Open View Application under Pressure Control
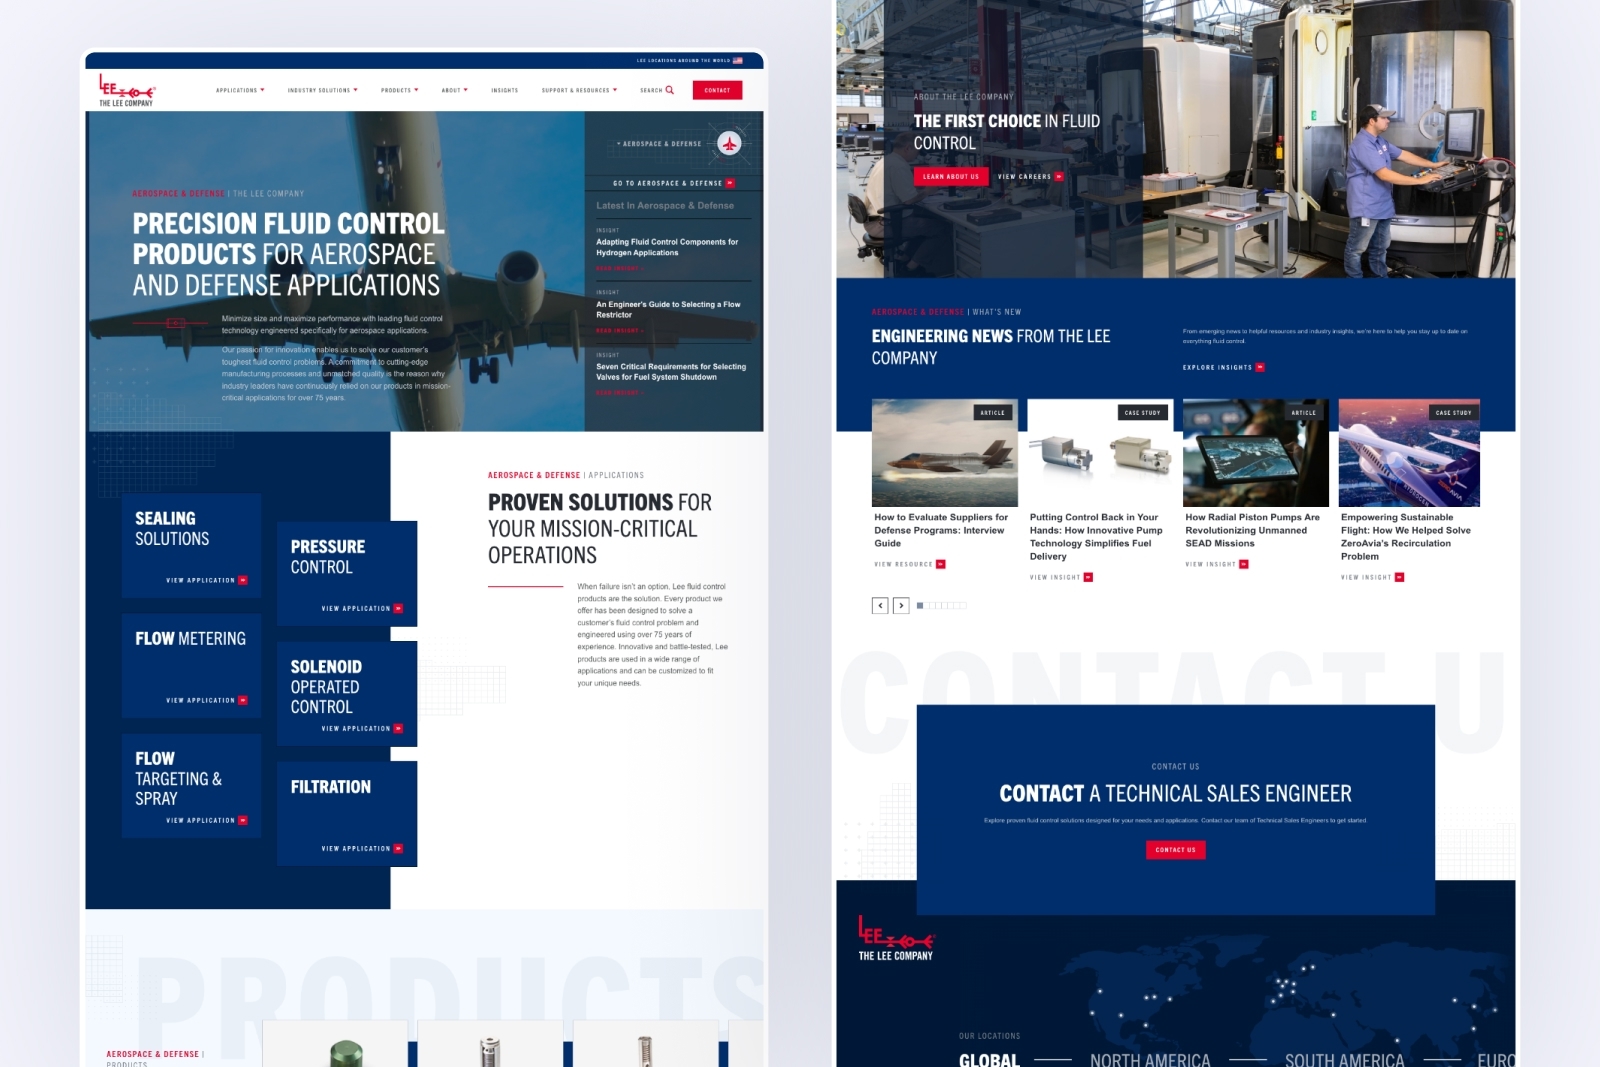Screen dimensions: 1600x1067 pyautogui.click(x=361, y=608)
